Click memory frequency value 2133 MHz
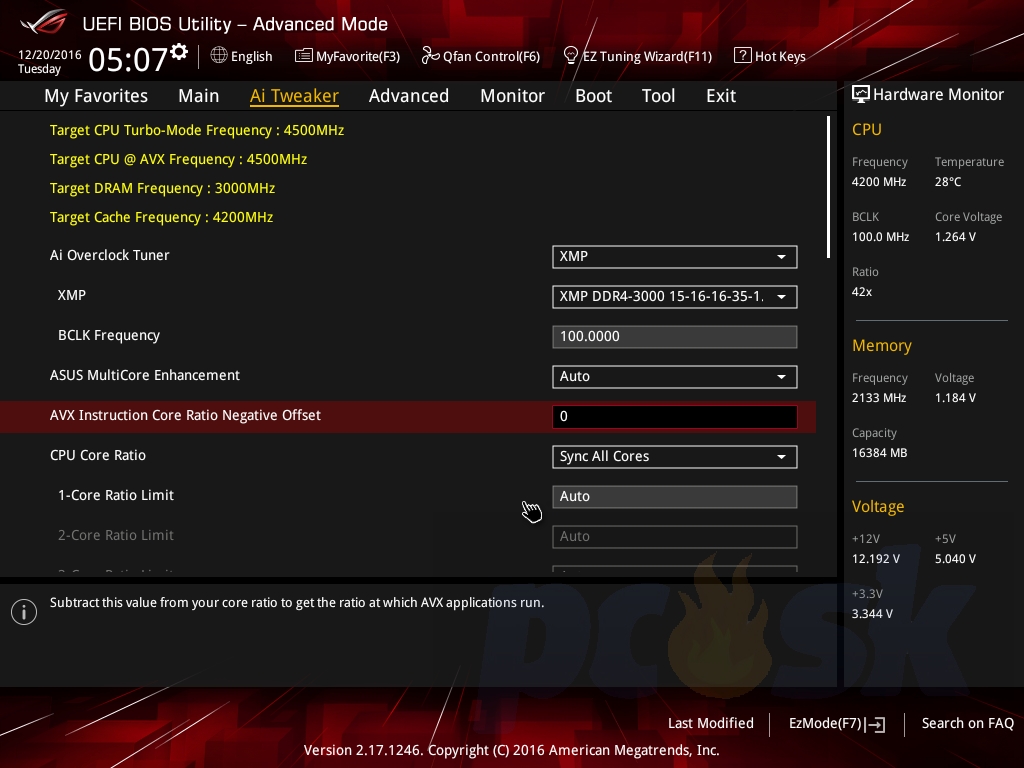Image resolution: width=1024 pixels, height=768 pixels. (x=878, y=398)
